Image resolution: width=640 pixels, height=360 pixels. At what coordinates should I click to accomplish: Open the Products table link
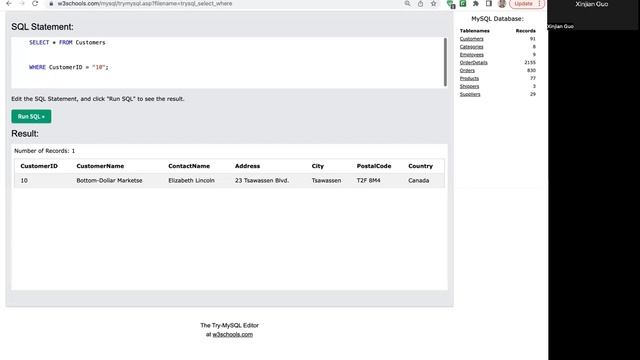[469, 78]
